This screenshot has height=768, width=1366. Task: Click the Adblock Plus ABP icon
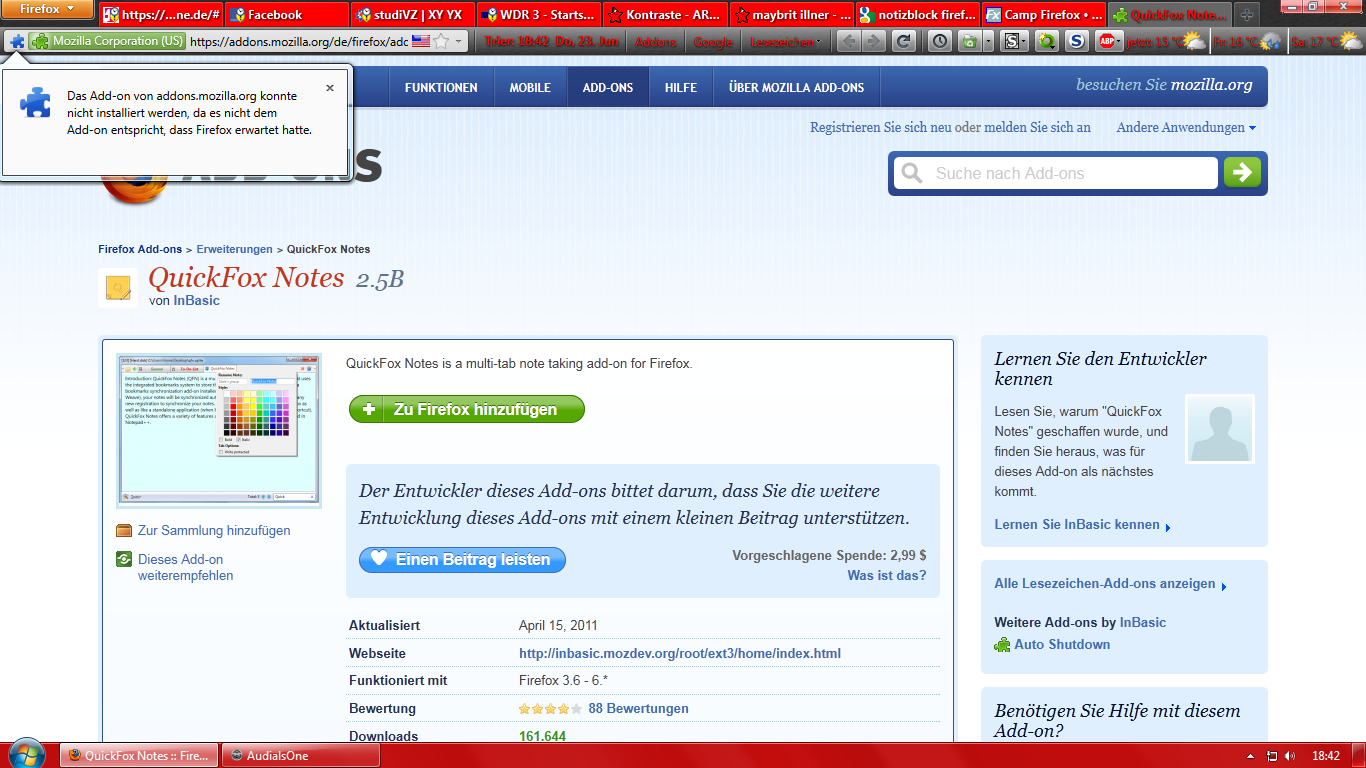1107,41
